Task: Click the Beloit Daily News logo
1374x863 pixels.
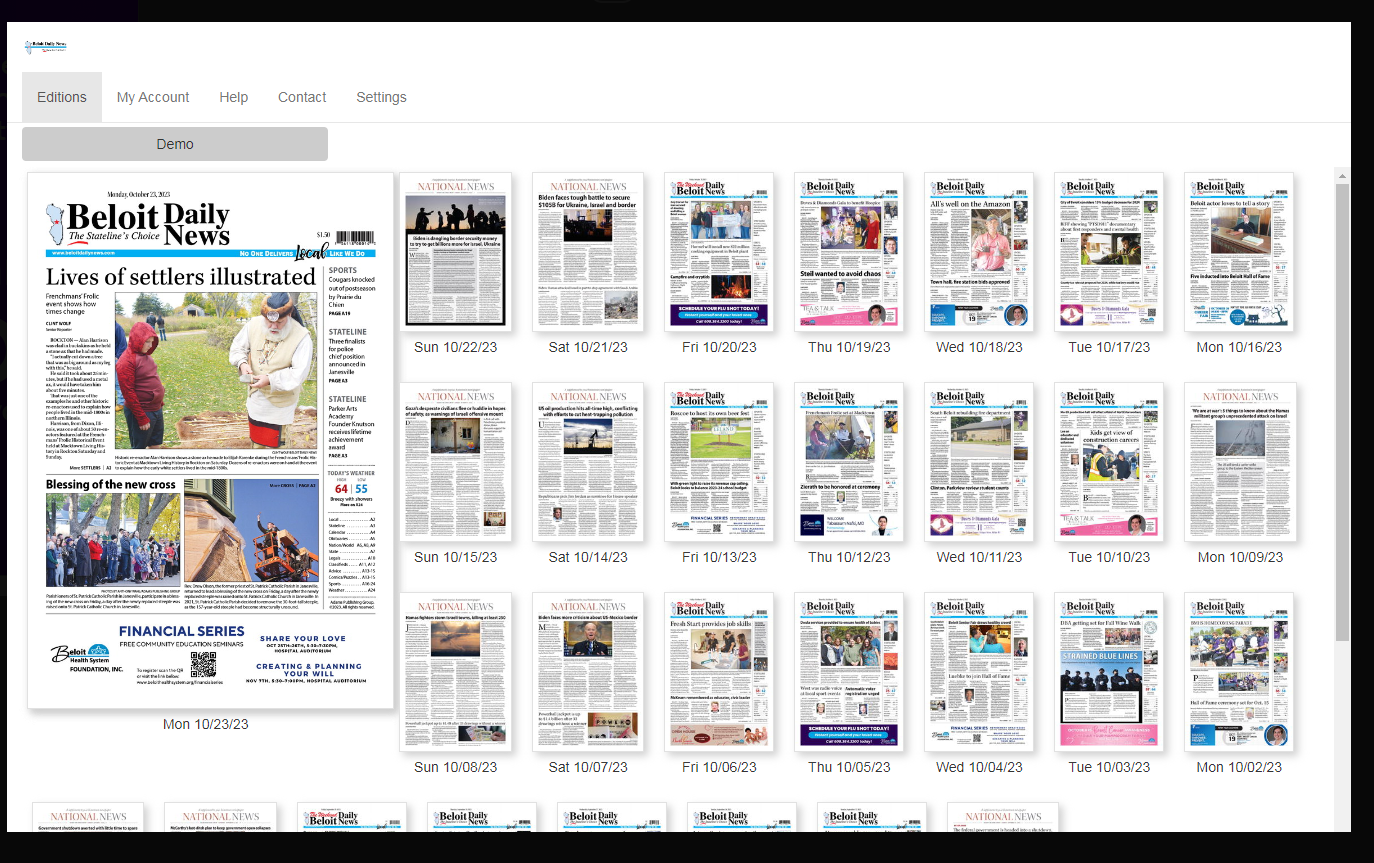Action: click(45, 46)
